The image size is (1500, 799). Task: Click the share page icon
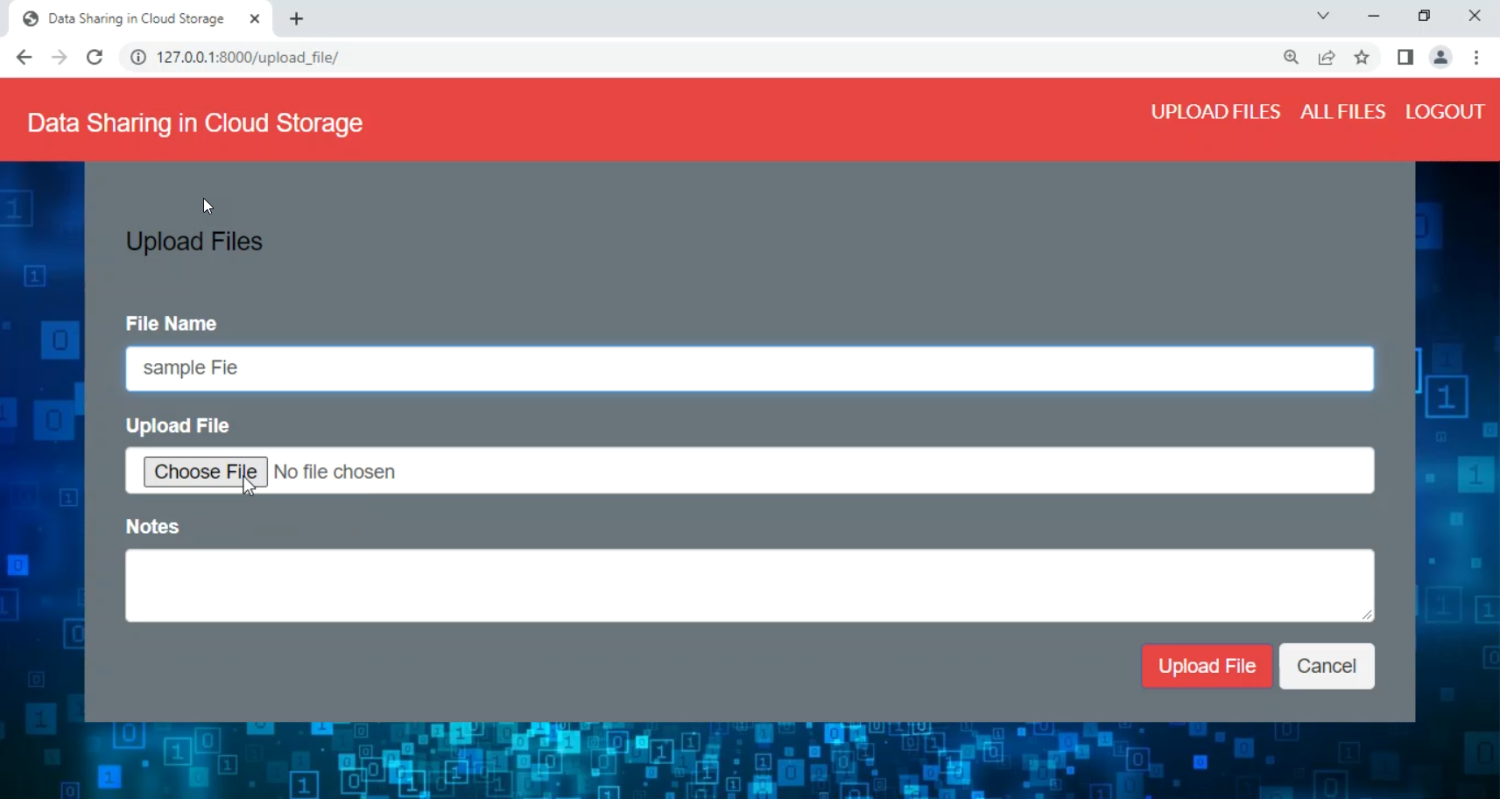pos(1326,57)
